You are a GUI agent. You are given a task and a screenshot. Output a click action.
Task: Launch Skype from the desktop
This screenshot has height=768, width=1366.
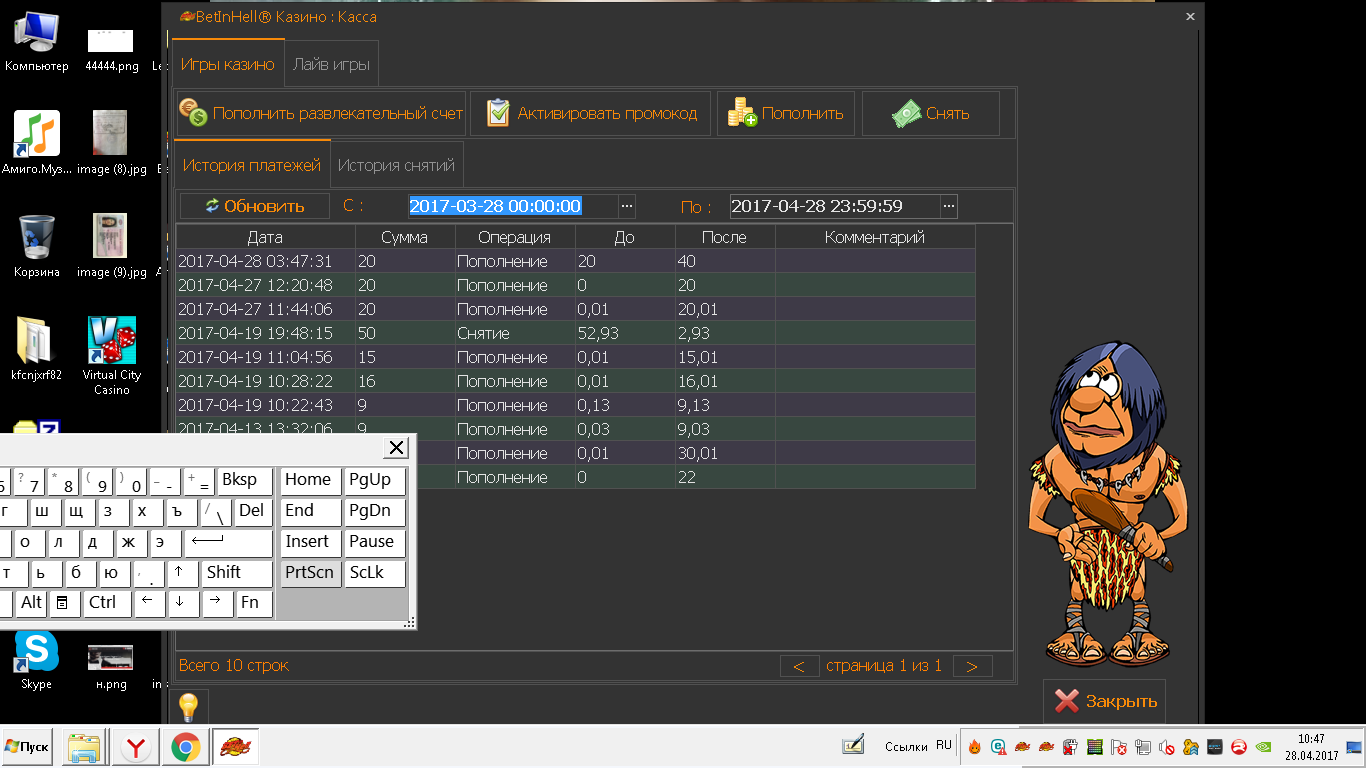pyautogui.click(x=37, y=654)
